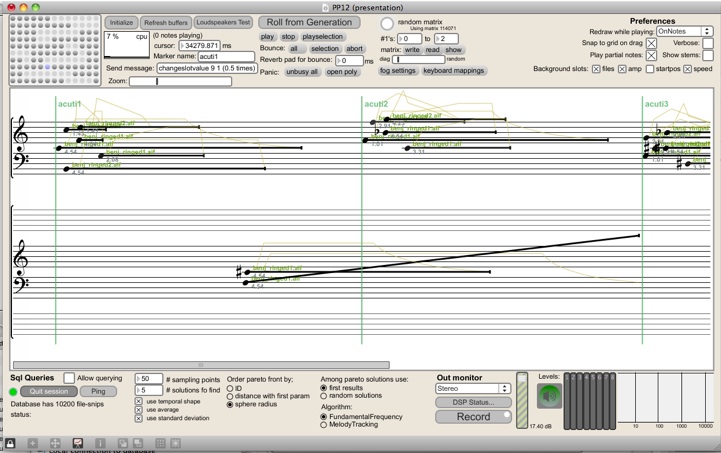Open Redraw while playing OnNotes dropdown
The height and width of the screenshot is (453, 721).
tap(685, 31)
